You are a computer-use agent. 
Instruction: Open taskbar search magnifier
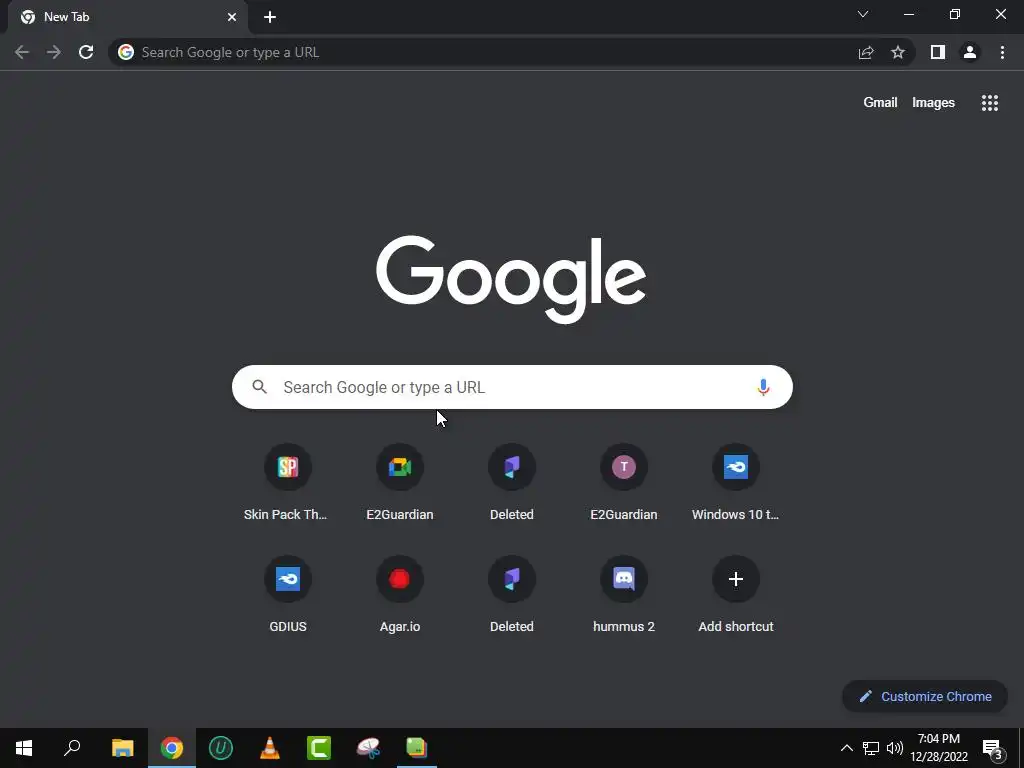tap(72, 748)
